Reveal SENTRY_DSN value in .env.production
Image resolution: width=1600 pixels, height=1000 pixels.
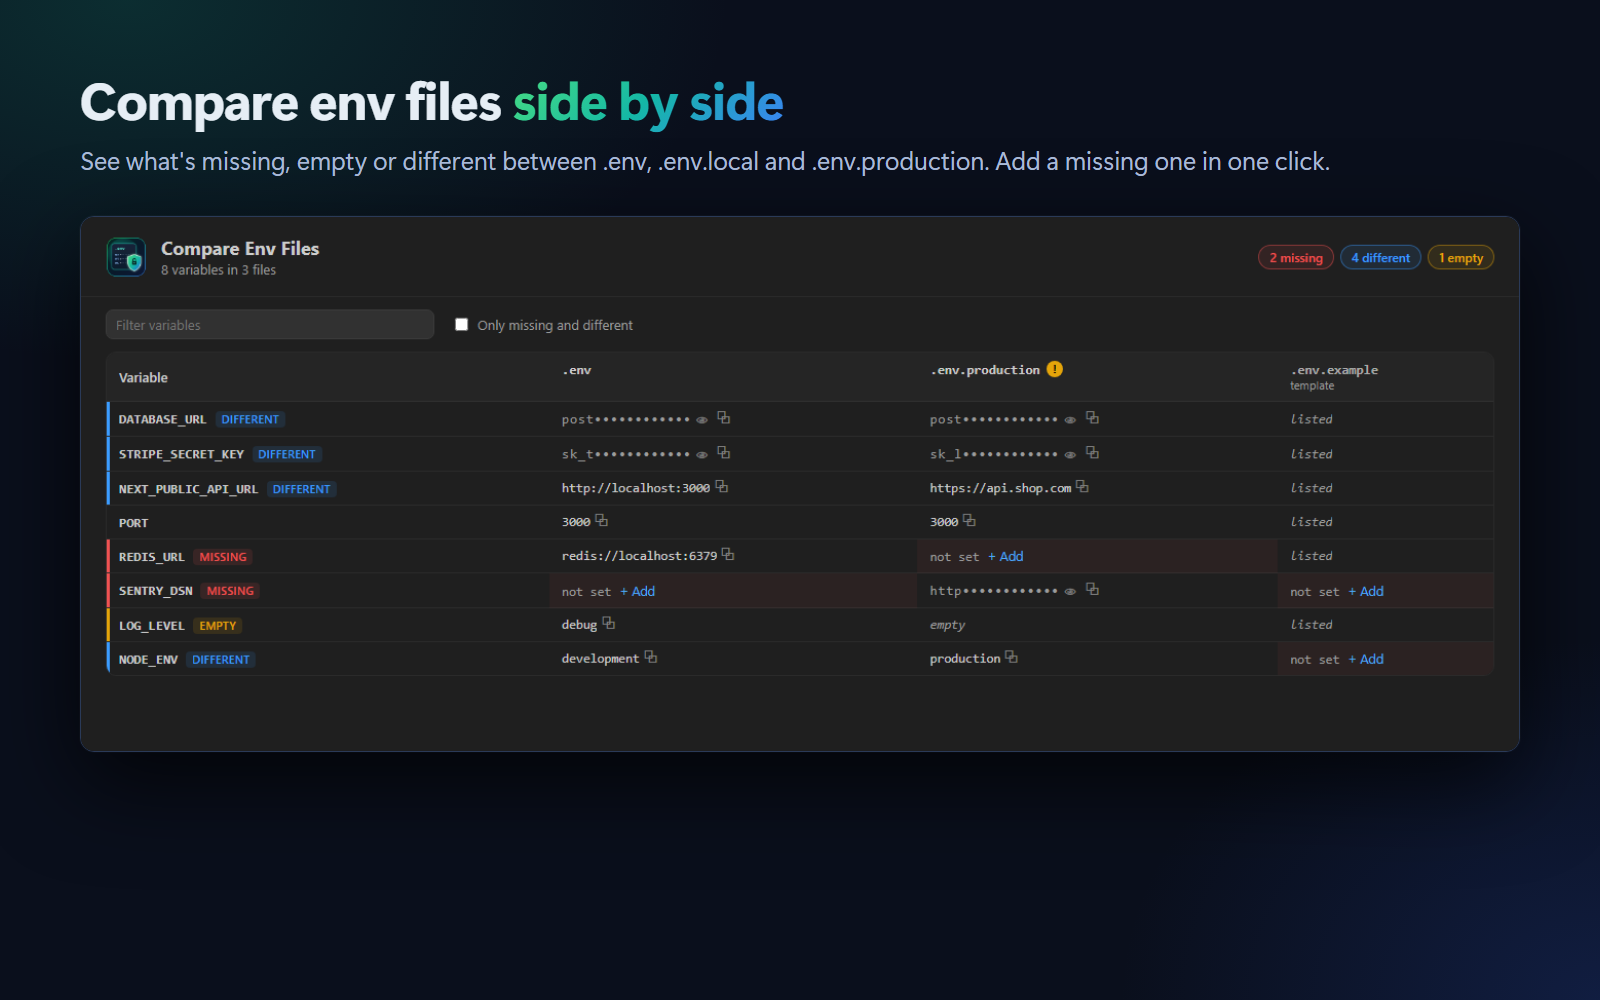(x=1070, y=592)
